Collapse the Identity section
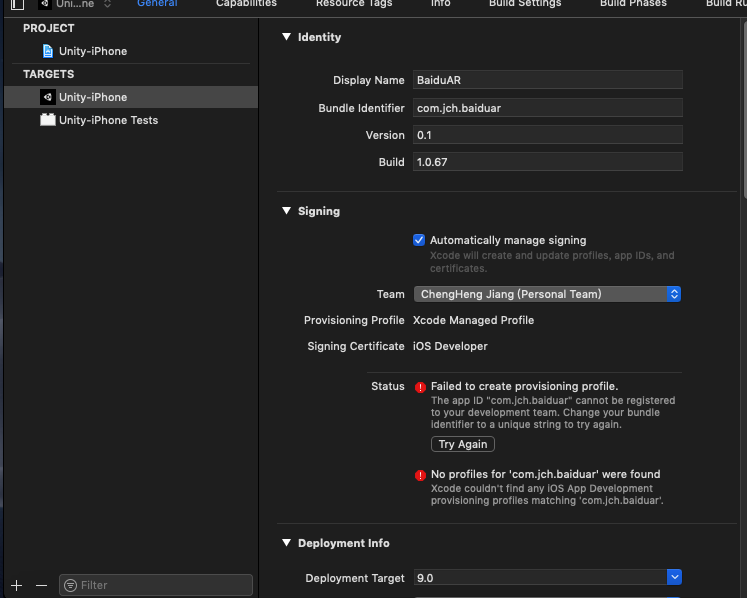The image size is (747, 598). tap(286, 37)
